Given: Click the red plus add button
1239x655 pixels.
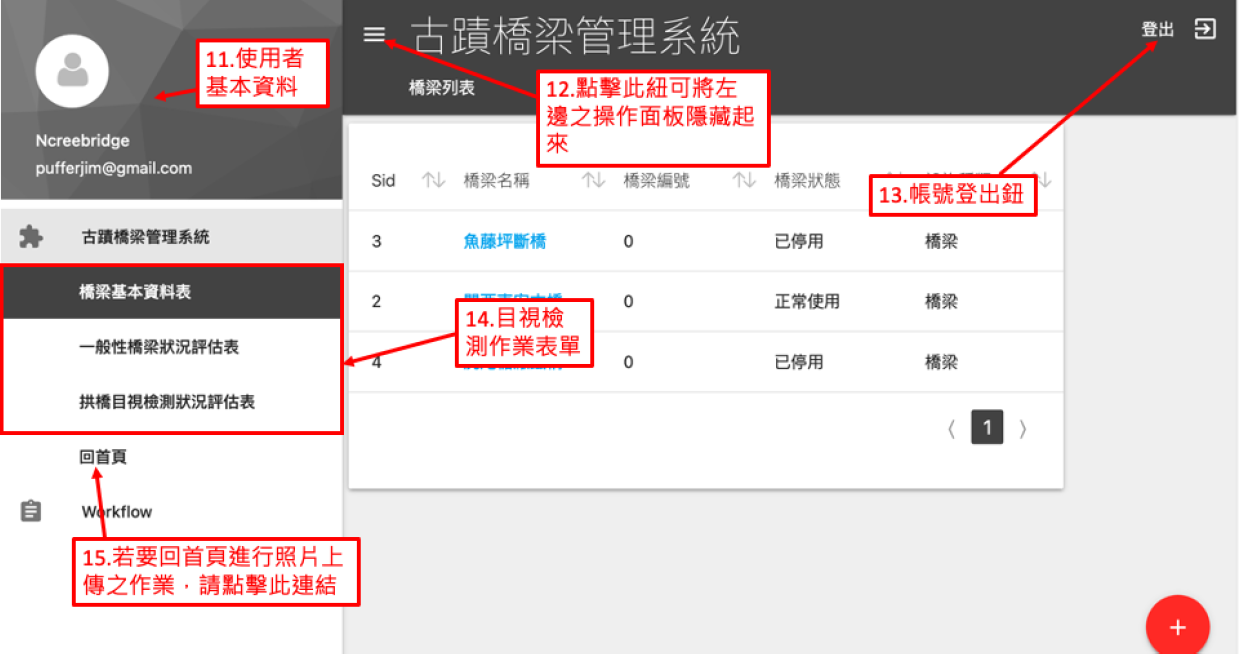Looking at the screenshot, I should (1177, 627).
